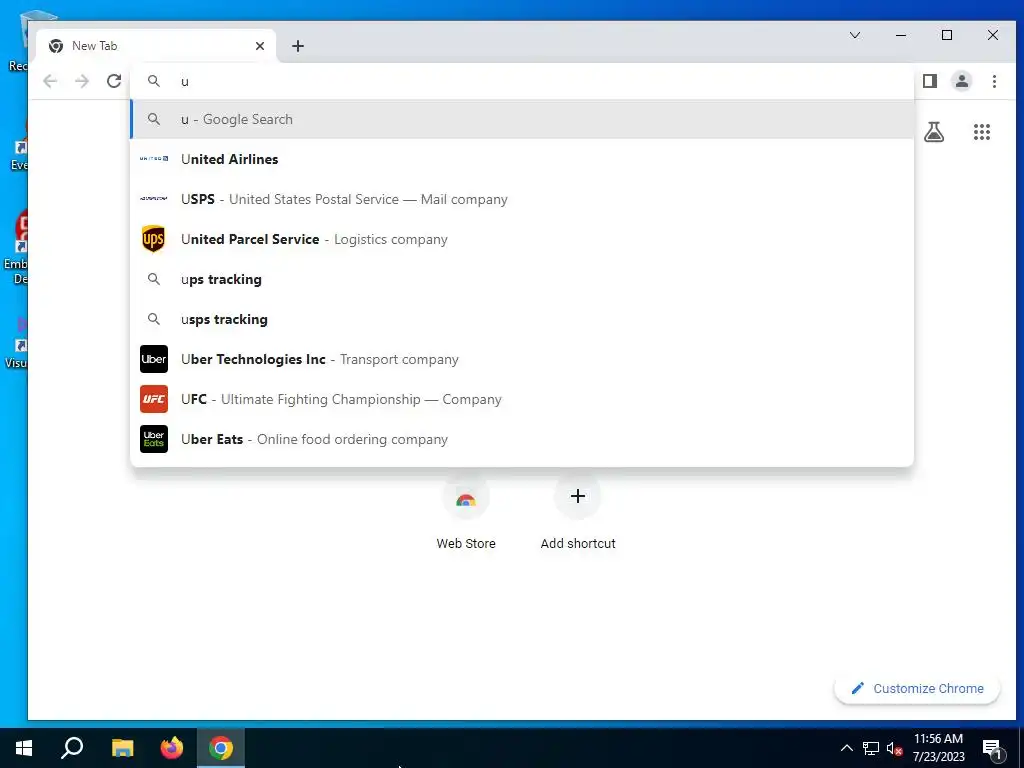Open taskbar search magnifier
The height and width of the screenshot is (768, 1024).
pyautogui.click(x=72, y=748)
